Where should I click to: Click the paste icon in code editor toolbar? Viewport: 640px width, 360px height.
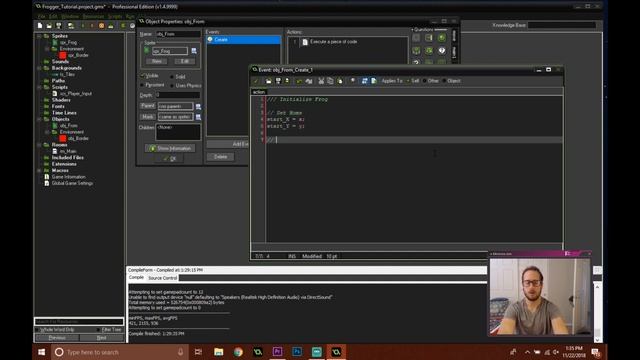[340, 81]
